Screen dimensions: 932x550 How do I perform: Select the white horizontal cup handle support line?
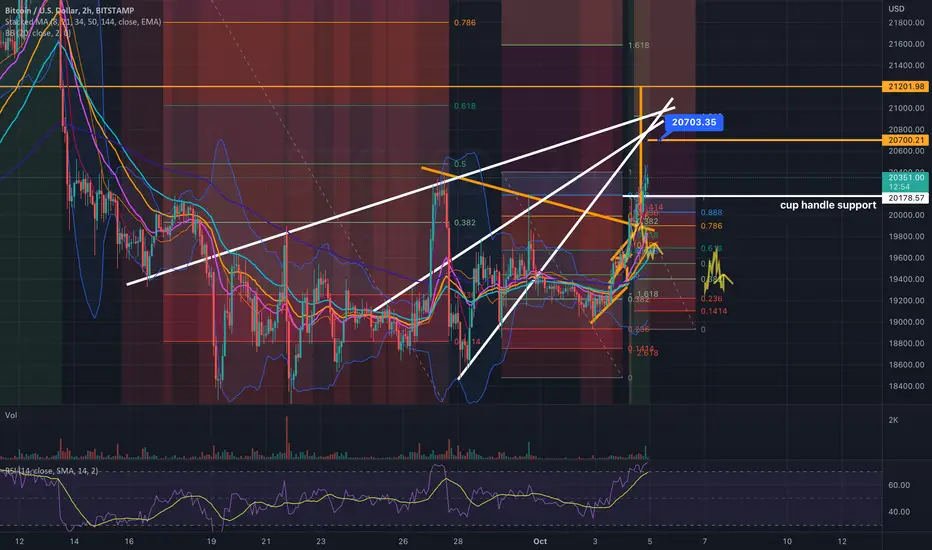point(752,196)
